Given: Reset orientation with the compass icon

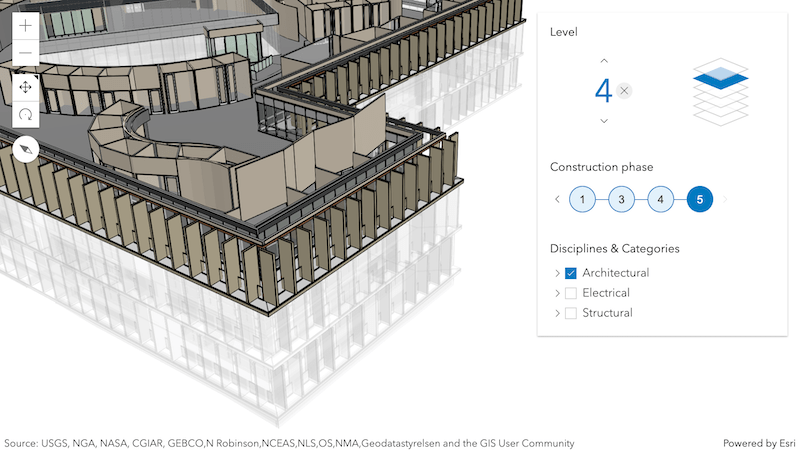Looking at the screenshot, I should pyautogui.click(x=26, y=149).
